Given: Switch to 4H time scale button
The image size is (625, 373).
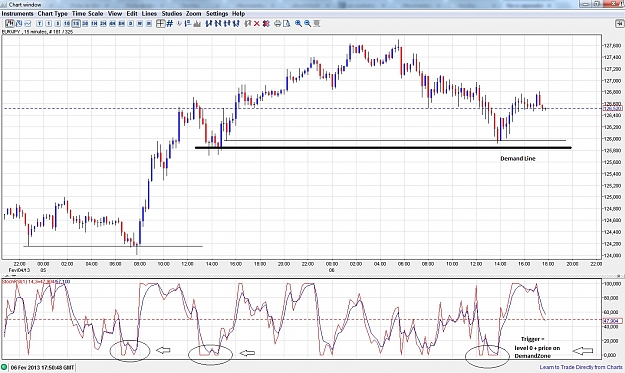Looking at the screenshot, I should (112, 24).
